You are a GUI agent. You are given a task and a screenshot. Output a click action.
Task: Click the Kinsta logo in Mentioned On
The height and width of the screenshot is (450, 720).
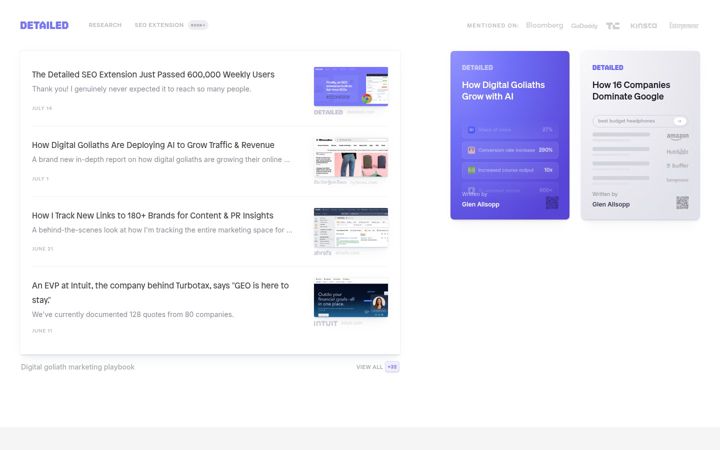point(643,25)
